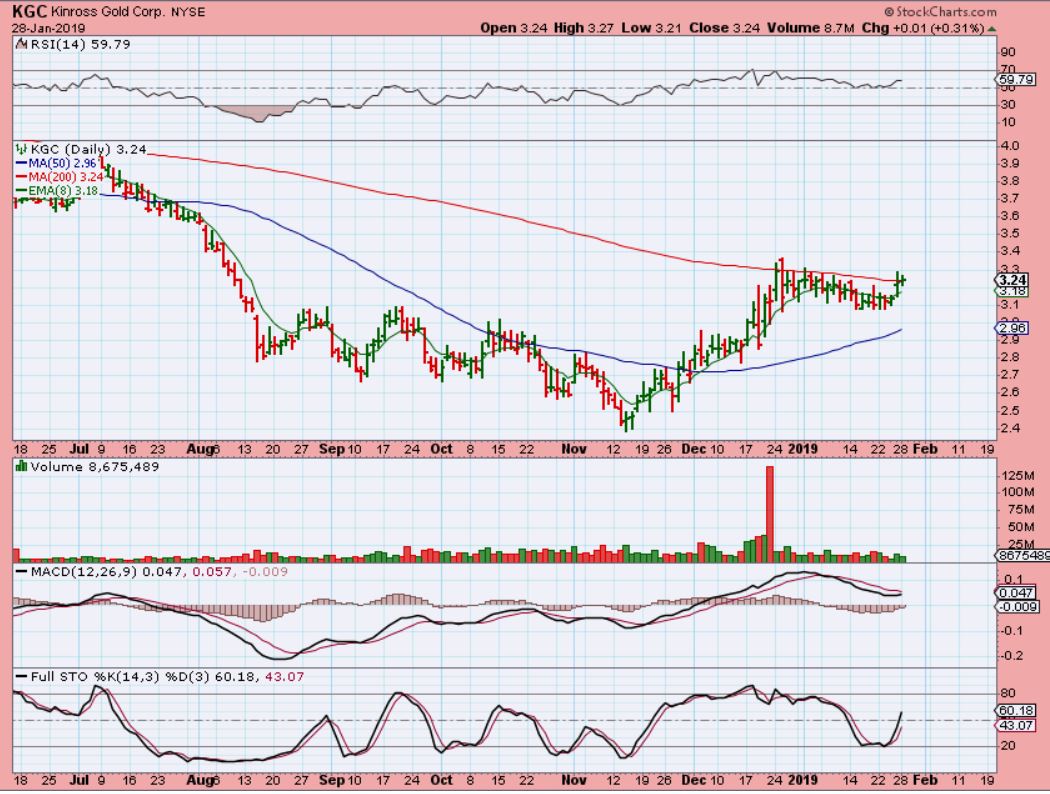
Task: Click the Close 3.24 value
Action: point(725,28)
